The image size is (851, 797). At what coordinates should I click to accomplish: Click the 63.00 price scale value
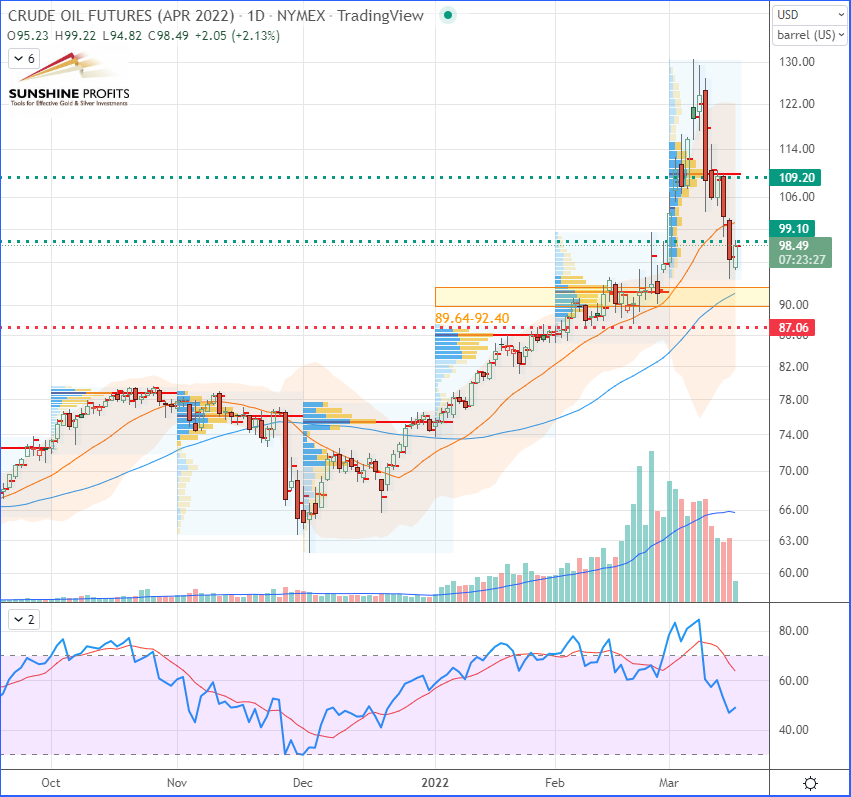(793, 541)
